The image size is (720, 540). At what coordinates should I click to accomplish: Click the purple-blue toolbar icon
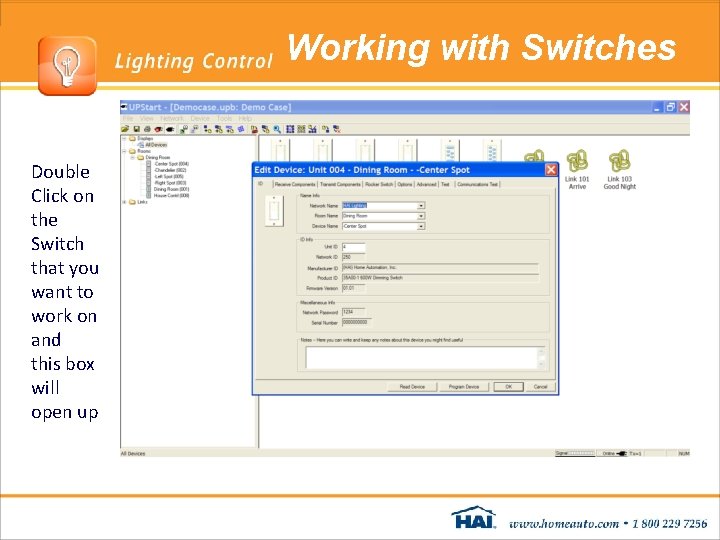tap(241, 129)
